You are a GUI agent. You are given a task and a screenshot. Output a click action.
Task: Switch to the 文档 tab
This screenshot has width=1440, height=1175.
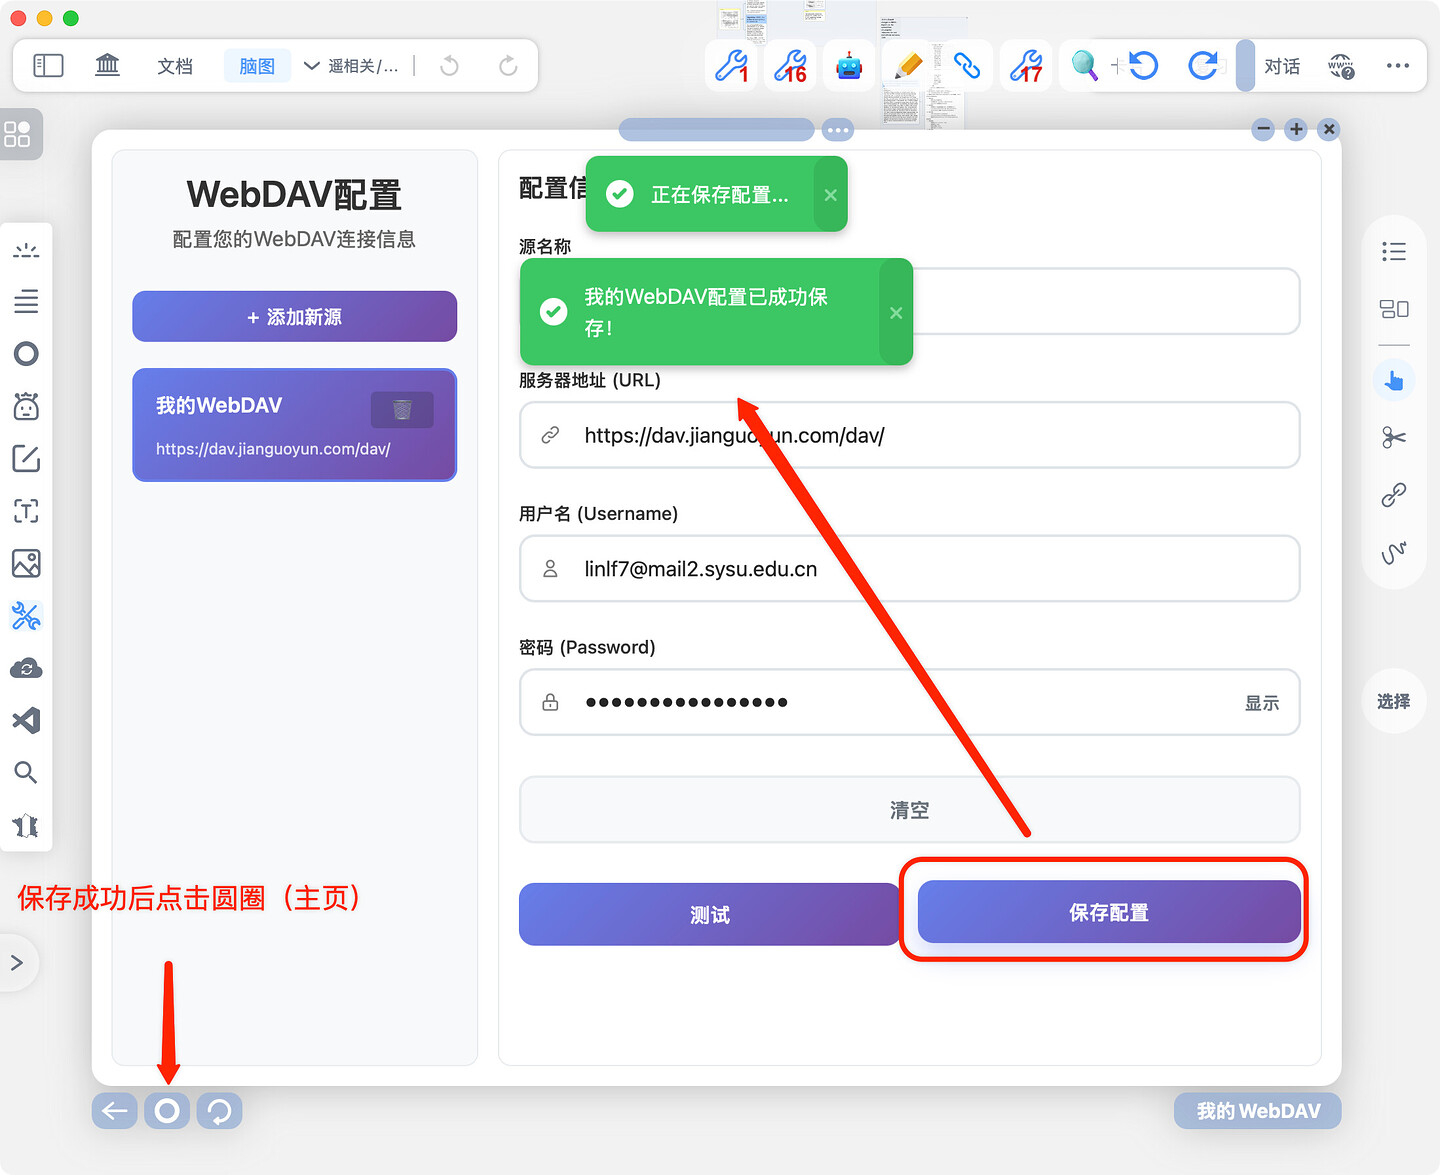click(175, 66)
